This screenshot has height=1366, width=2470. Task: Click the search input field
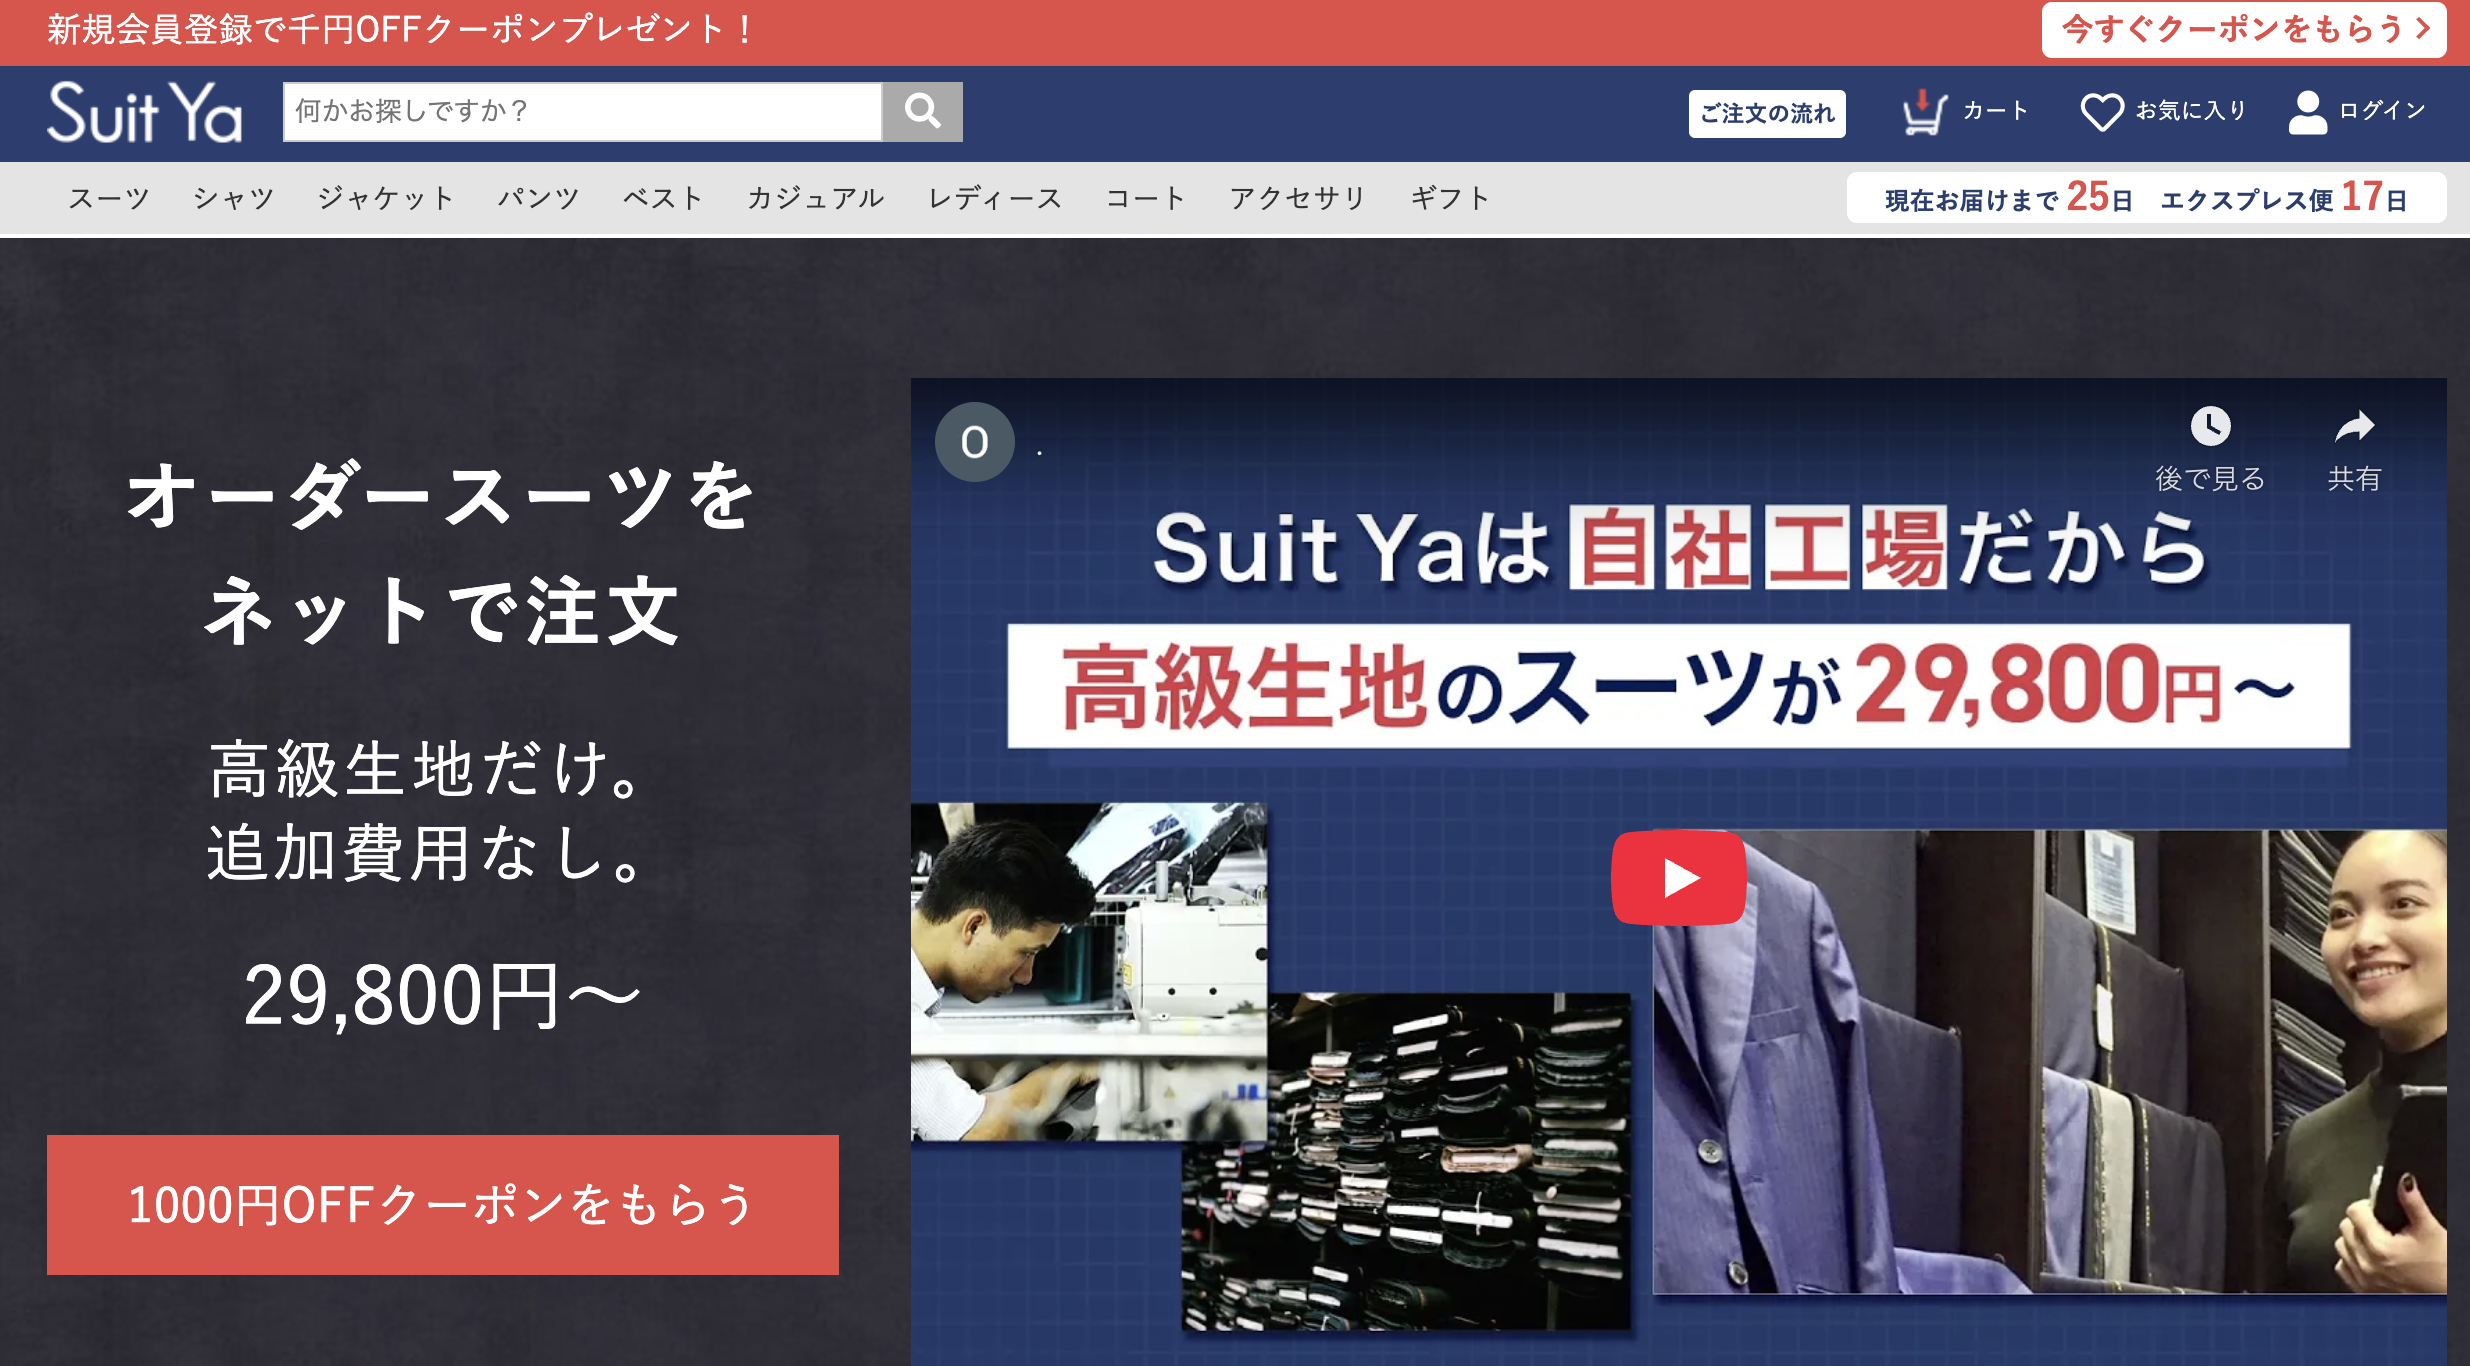582,111
